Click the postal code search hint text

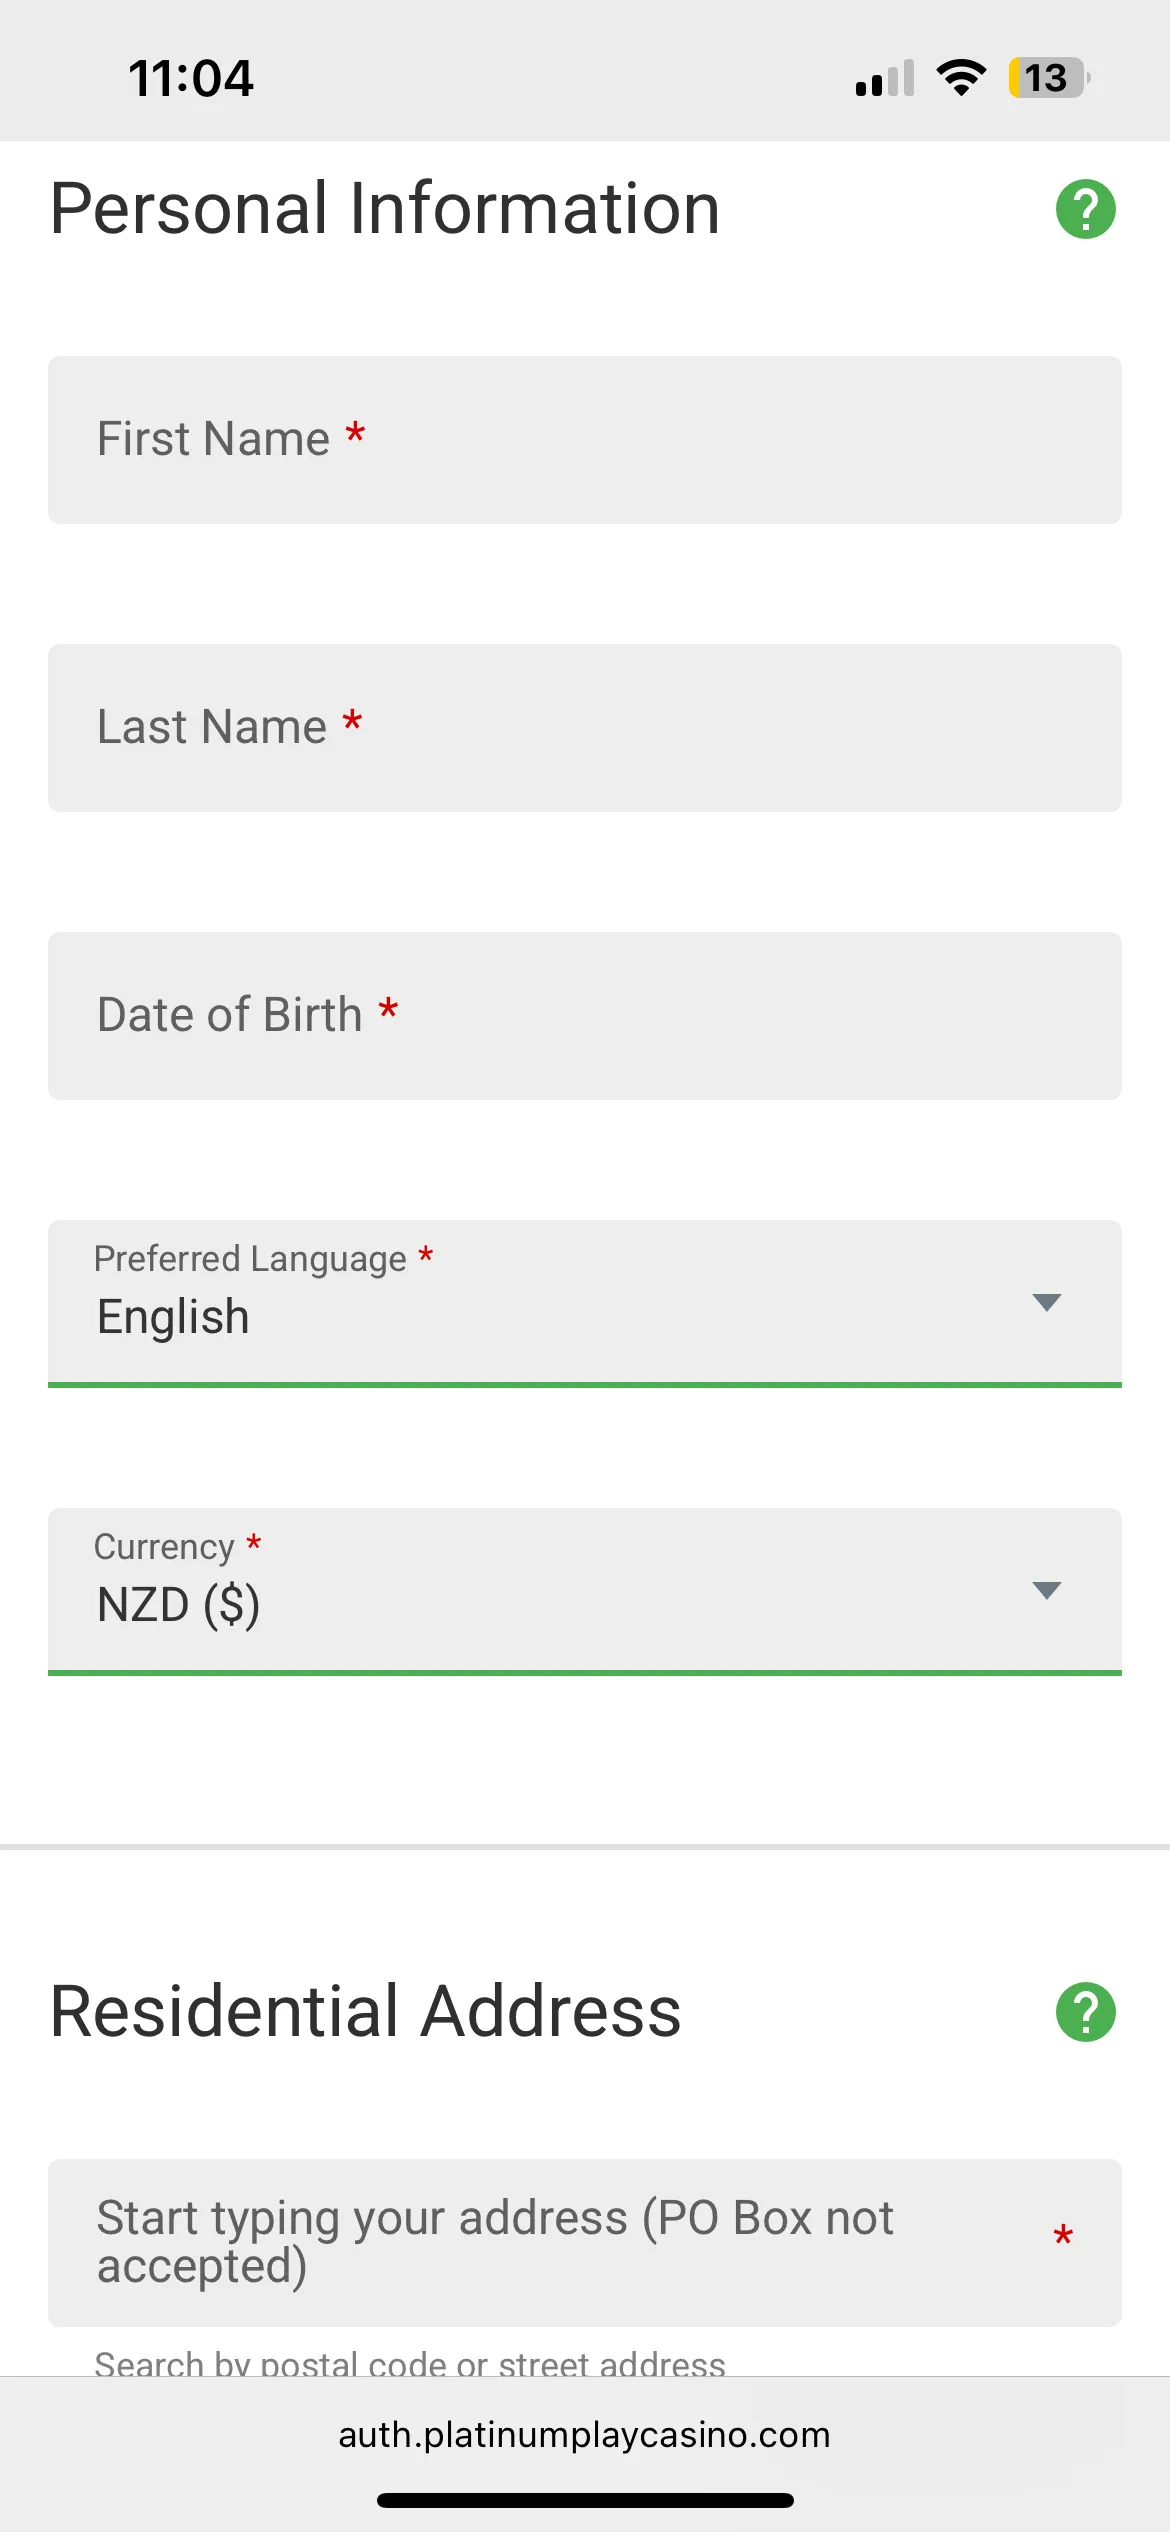tap(410, 2364)
